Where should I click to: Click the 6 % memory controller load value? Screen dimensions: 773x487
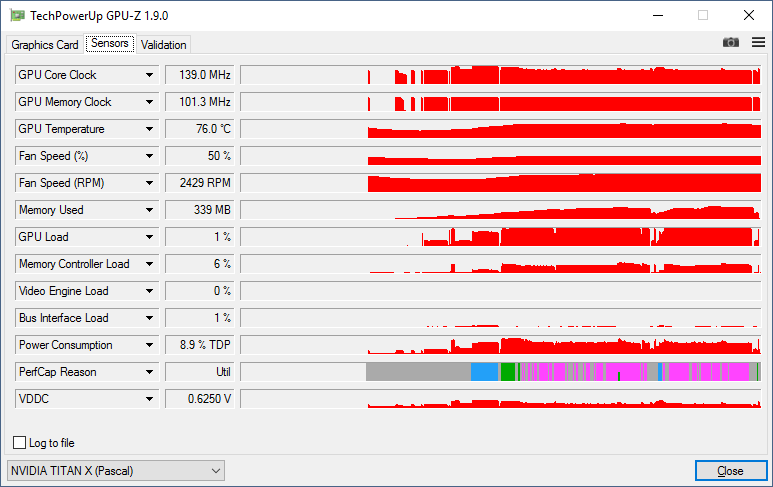(x=200, y=264)
